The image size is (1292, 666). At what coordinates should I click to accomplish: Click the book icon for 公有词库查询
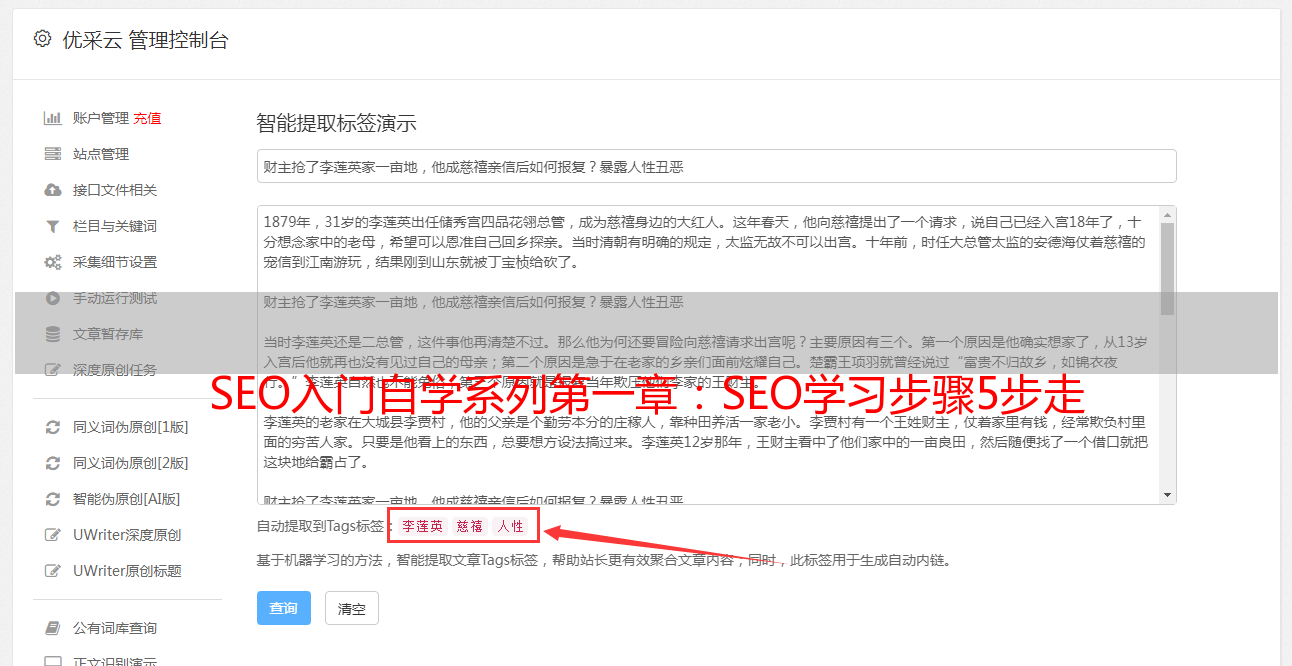tap(53, 628)
